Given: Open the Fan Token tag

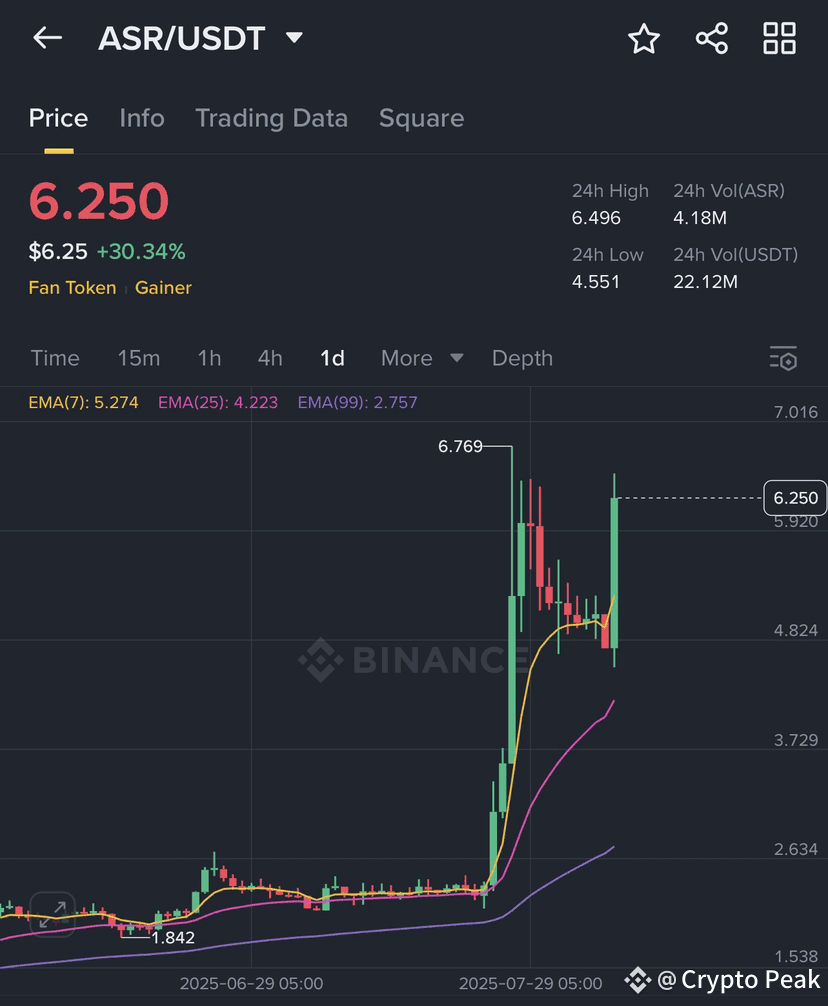Looking at the screenshot, I should click(72, 287).
